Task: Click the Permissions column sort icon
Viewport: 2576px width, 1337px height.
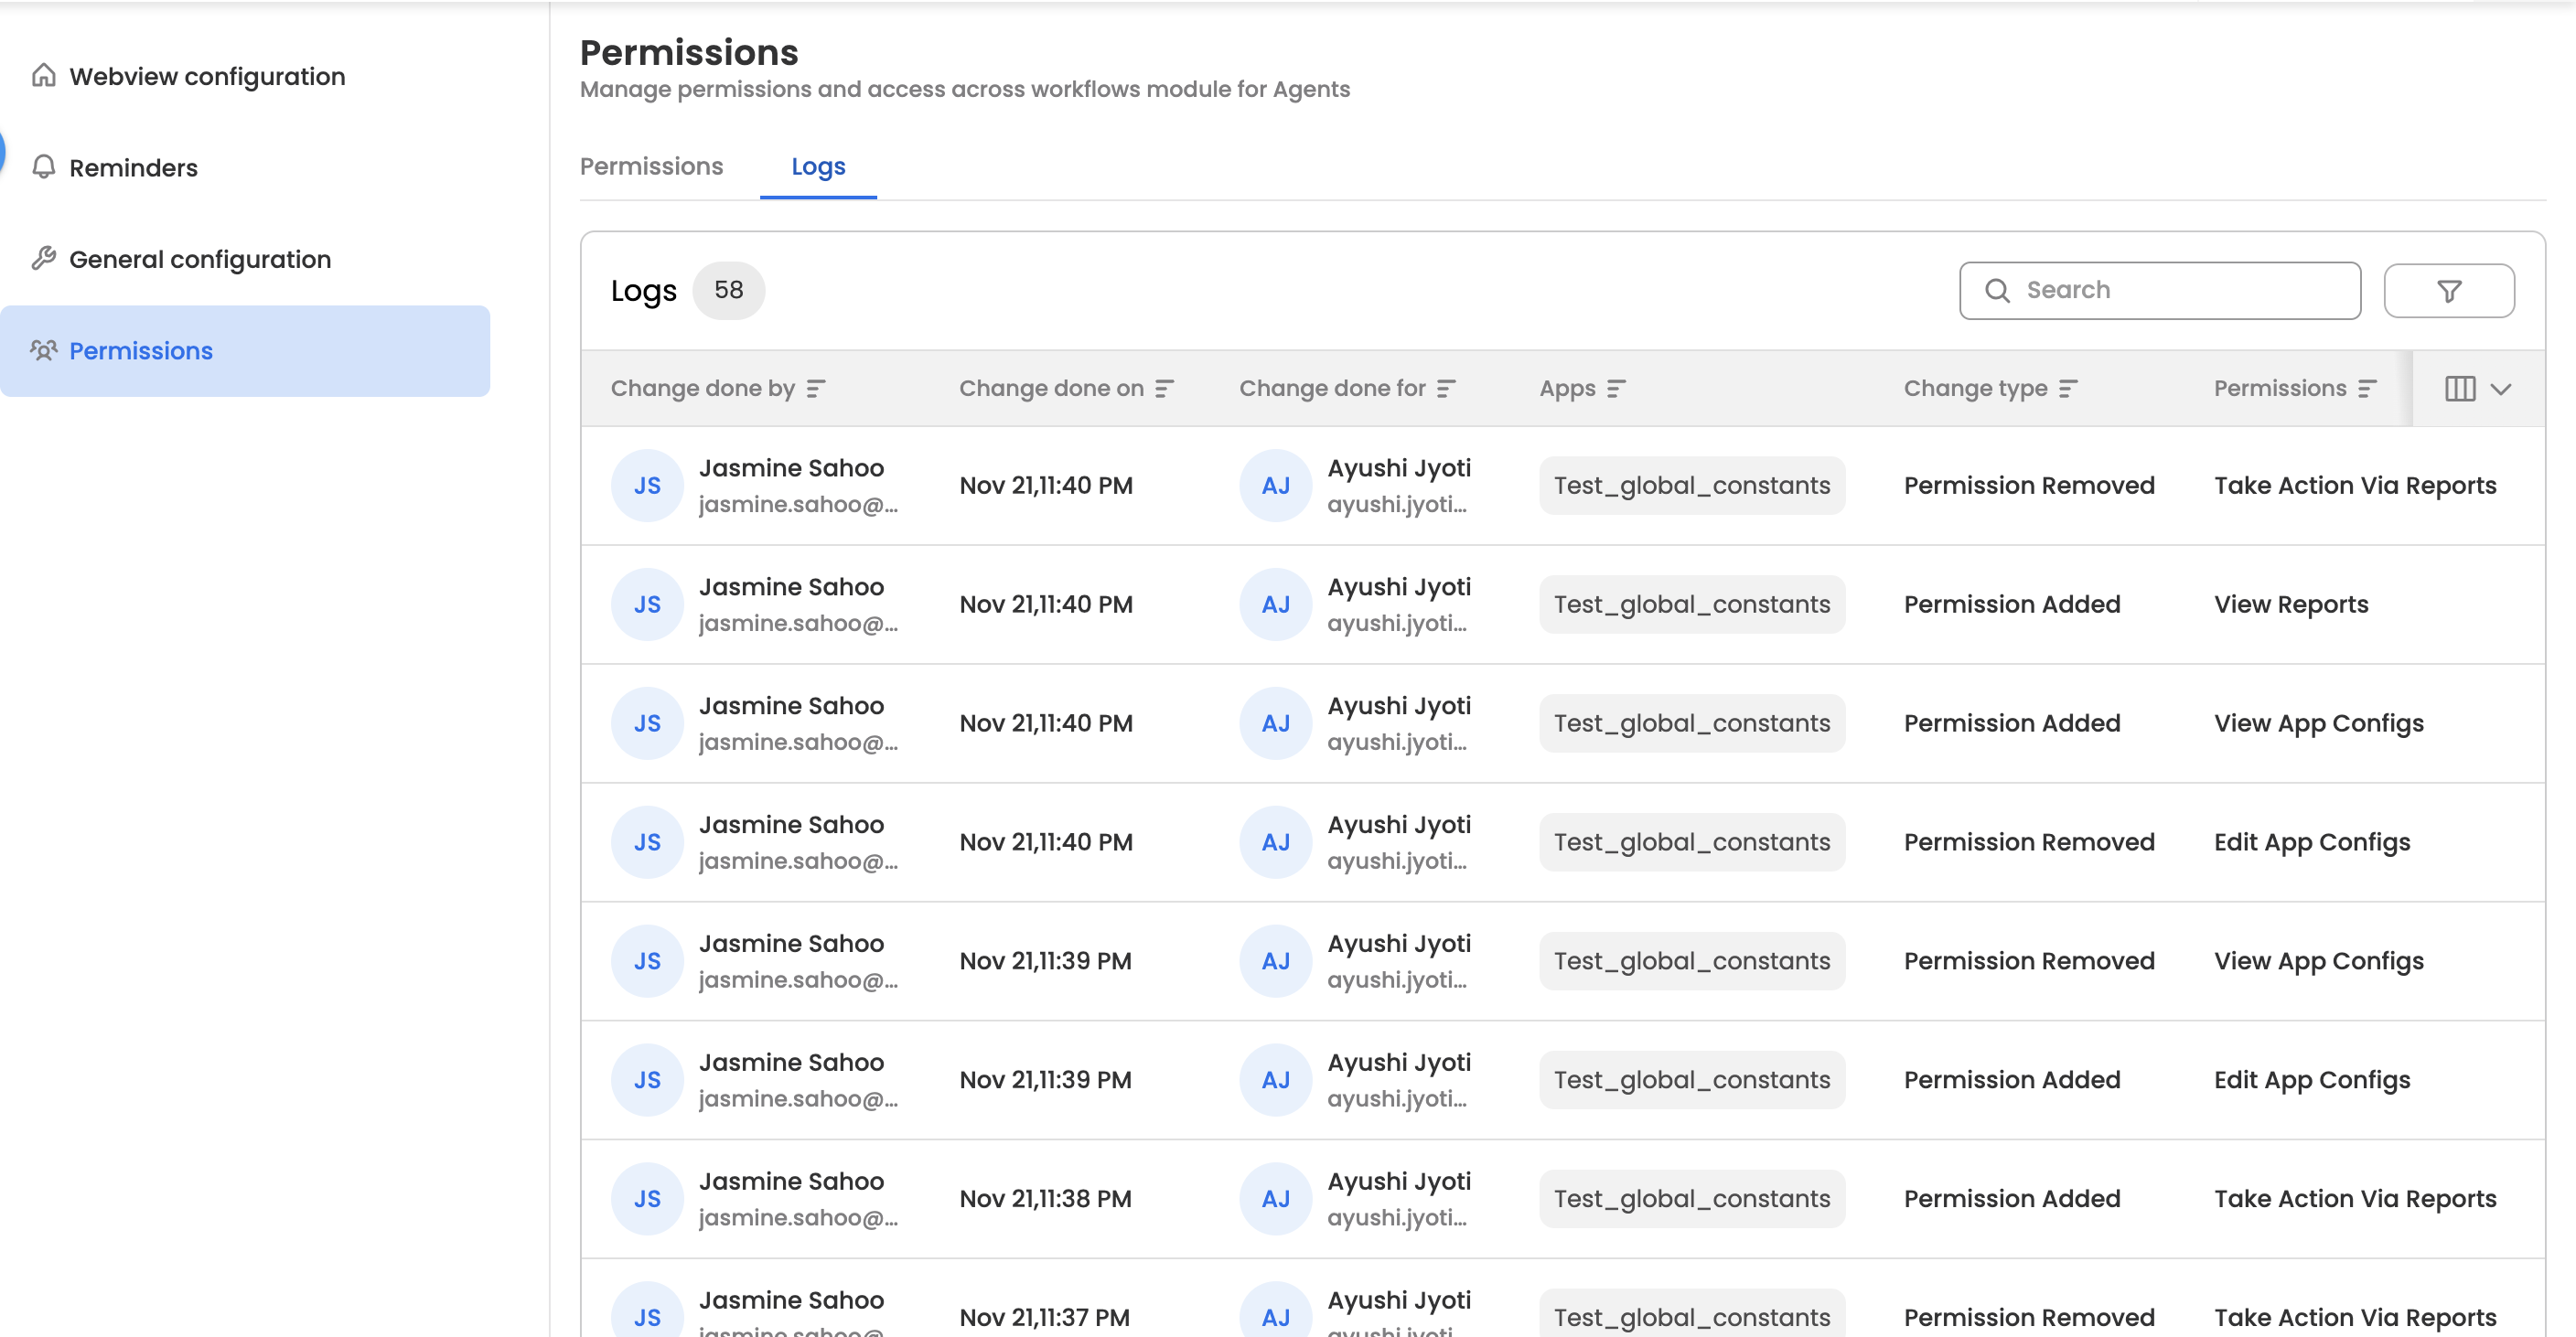Action: click(2367, 389)
